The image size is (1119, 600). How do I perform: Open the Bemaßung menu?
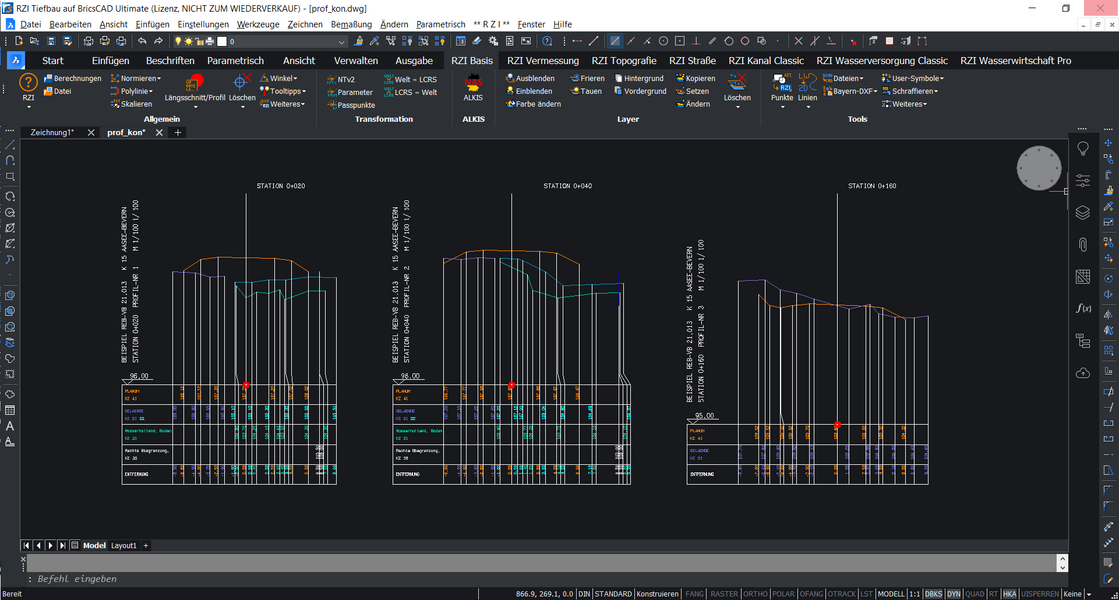[351, 24]
